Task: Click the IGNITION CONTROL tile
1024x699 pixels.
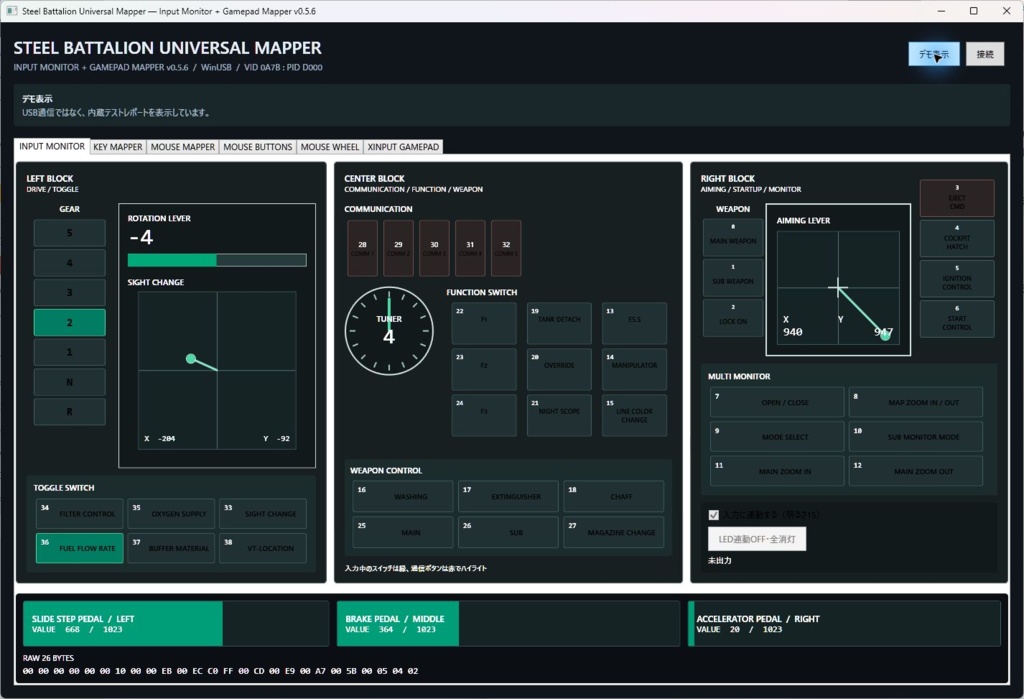Action: point(957,279)
